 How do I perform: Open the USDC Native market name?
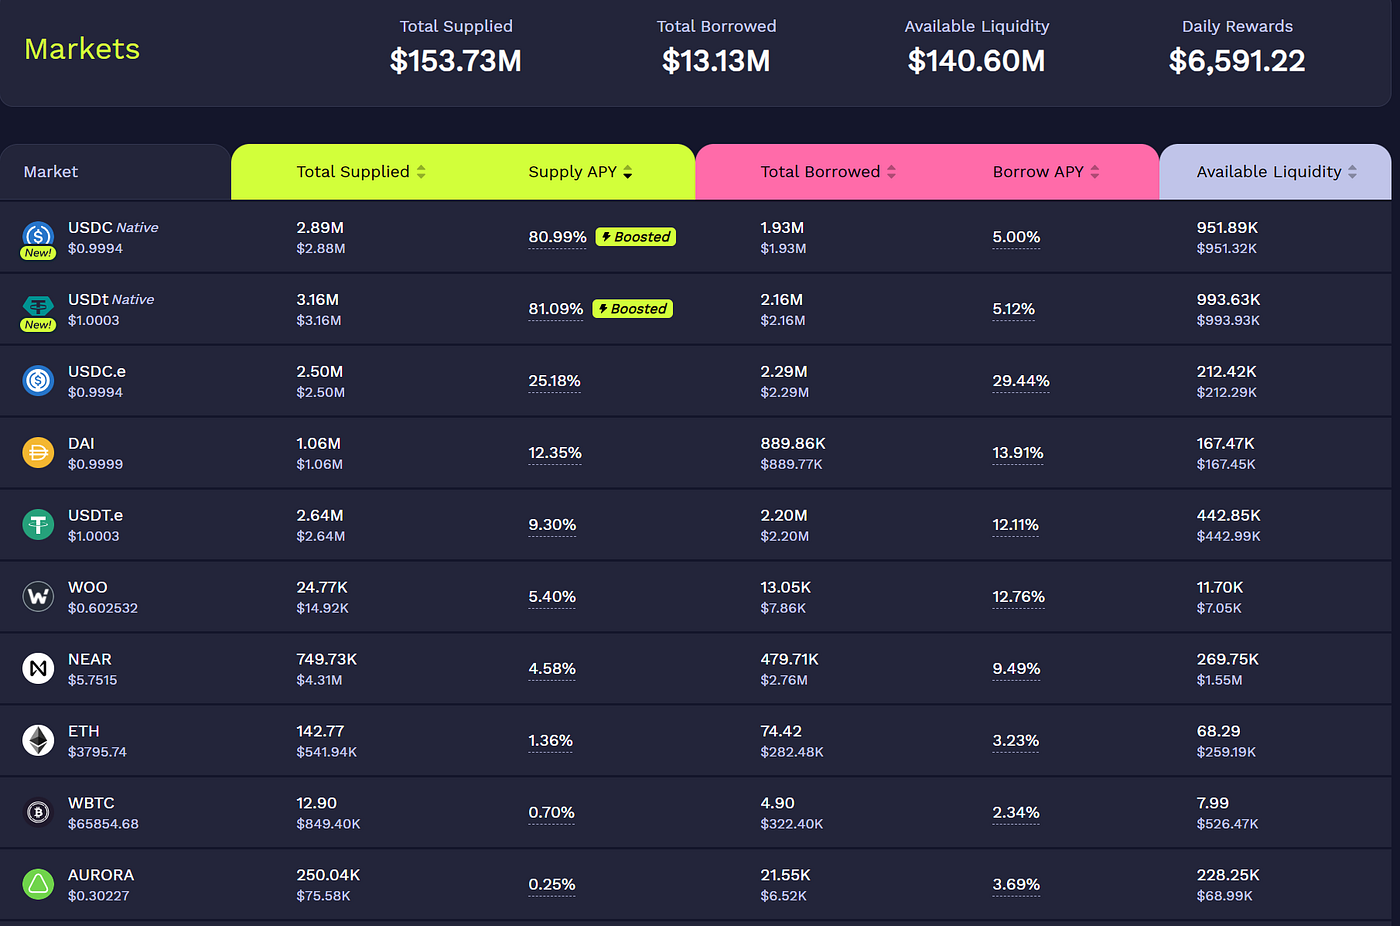click(113, 228)
